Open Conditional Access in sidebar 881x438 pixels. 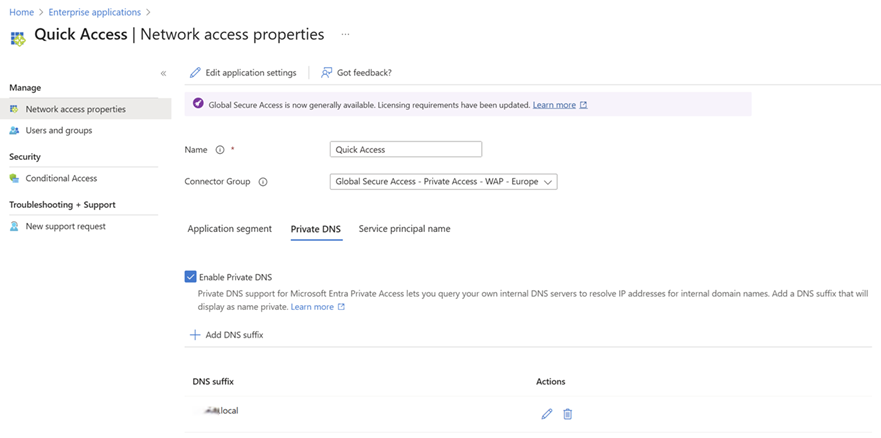(61, 178)
